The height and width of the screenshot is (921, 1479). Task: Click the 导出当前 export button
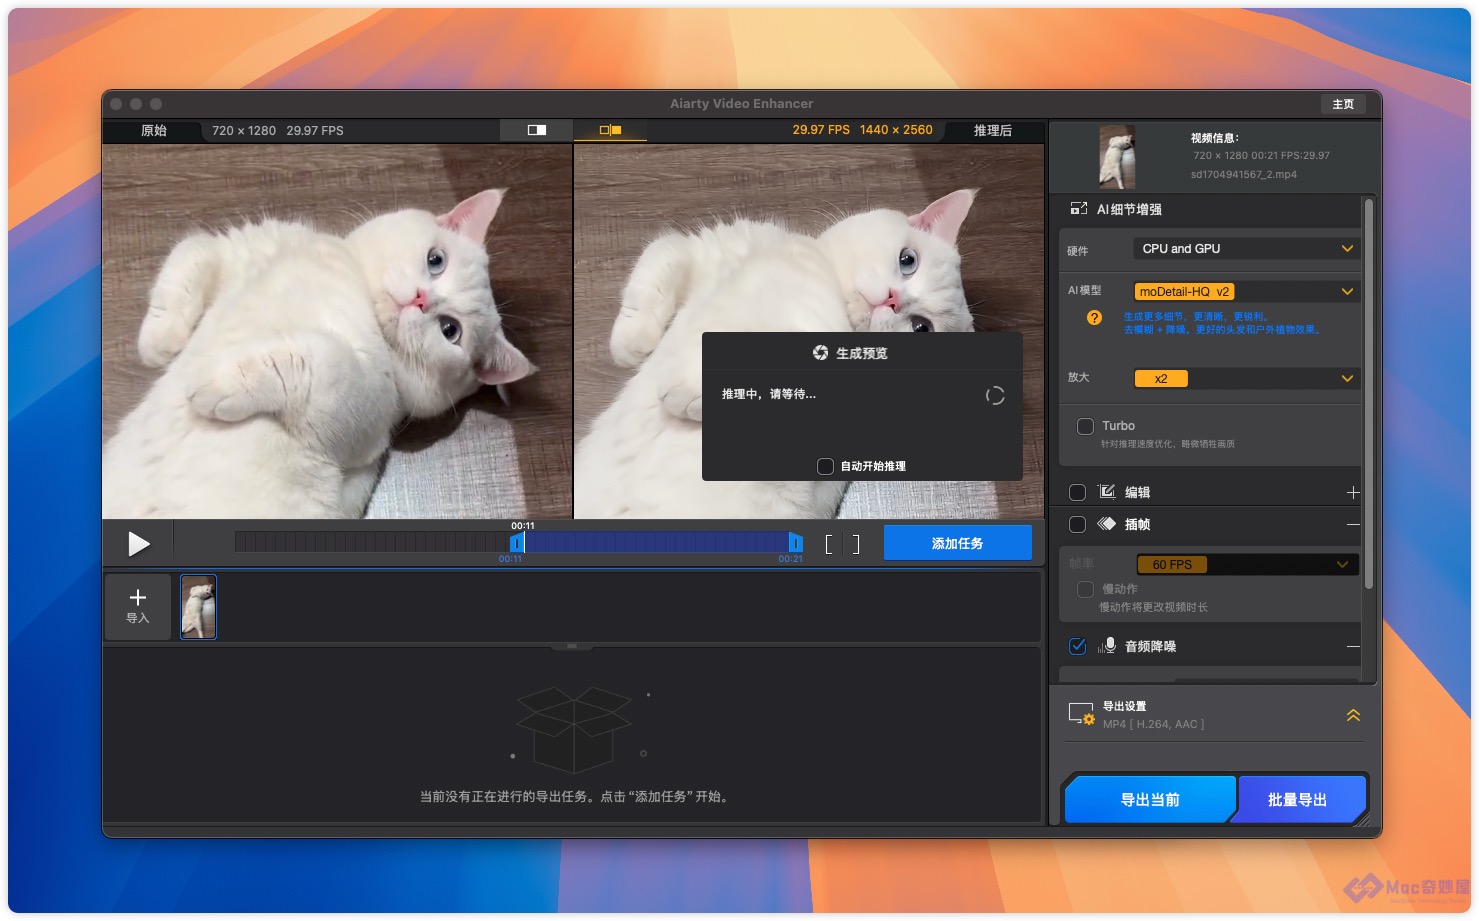(x=1150, y=799)
